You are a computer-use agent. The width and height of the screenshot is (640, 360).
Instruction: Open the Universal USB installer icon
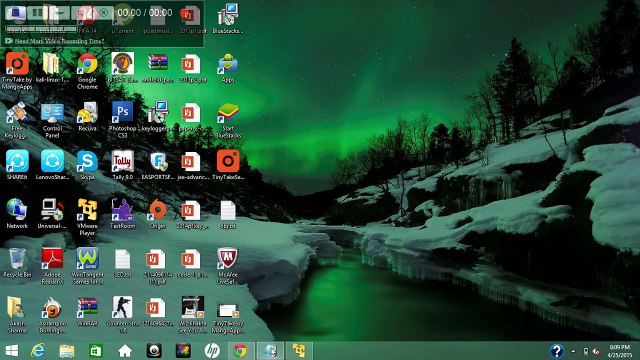pyautogui.click(x=52, y=213)
